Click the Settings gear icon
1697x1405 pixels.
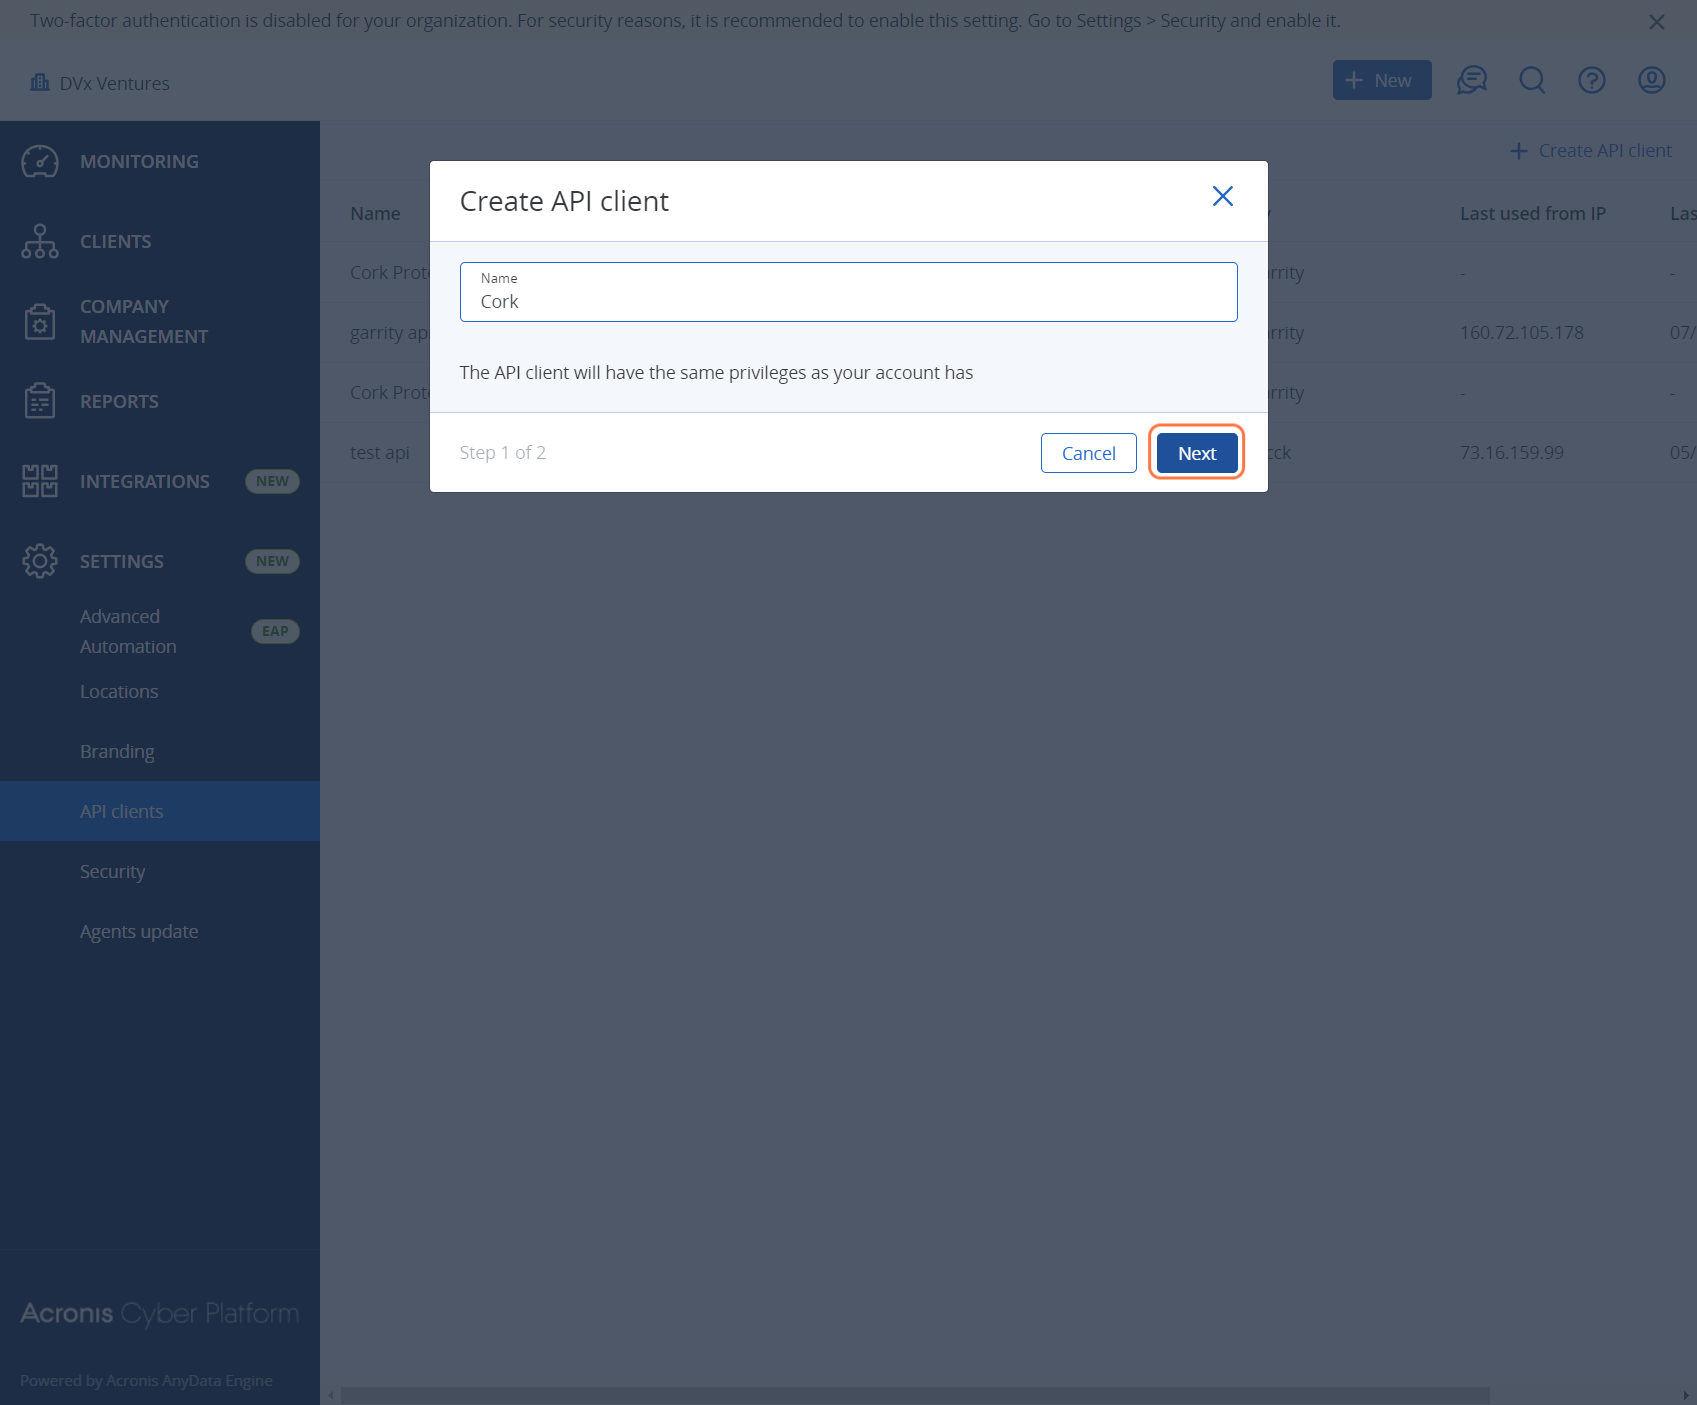click(x=40, y=561)
